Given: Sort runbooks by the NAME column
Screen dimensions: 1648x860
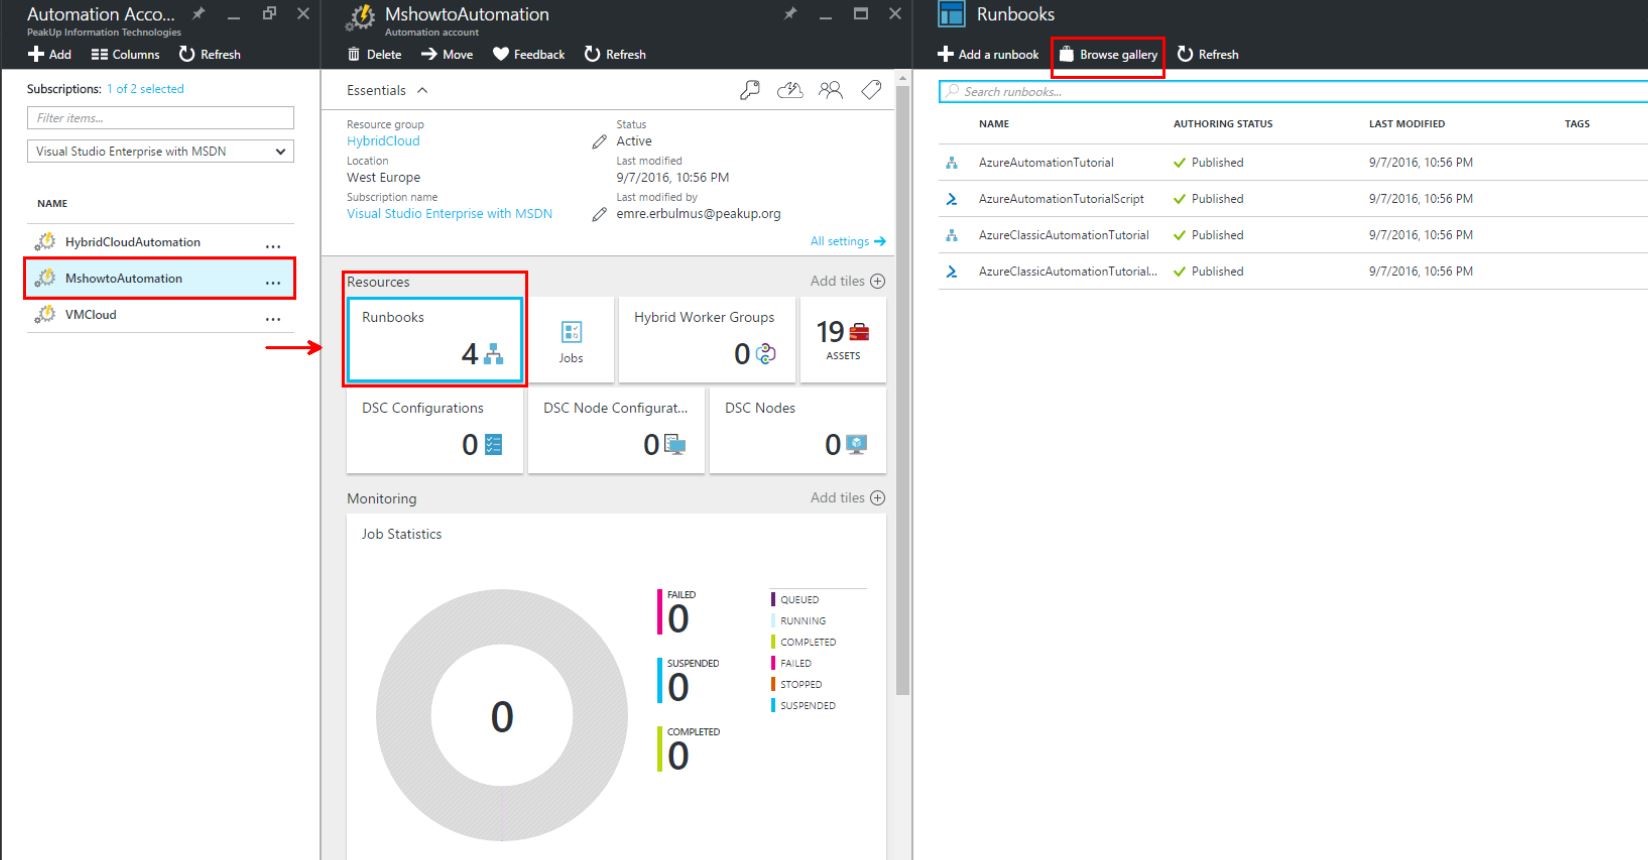Looking at the screenshot, I should tap(994, 124).
